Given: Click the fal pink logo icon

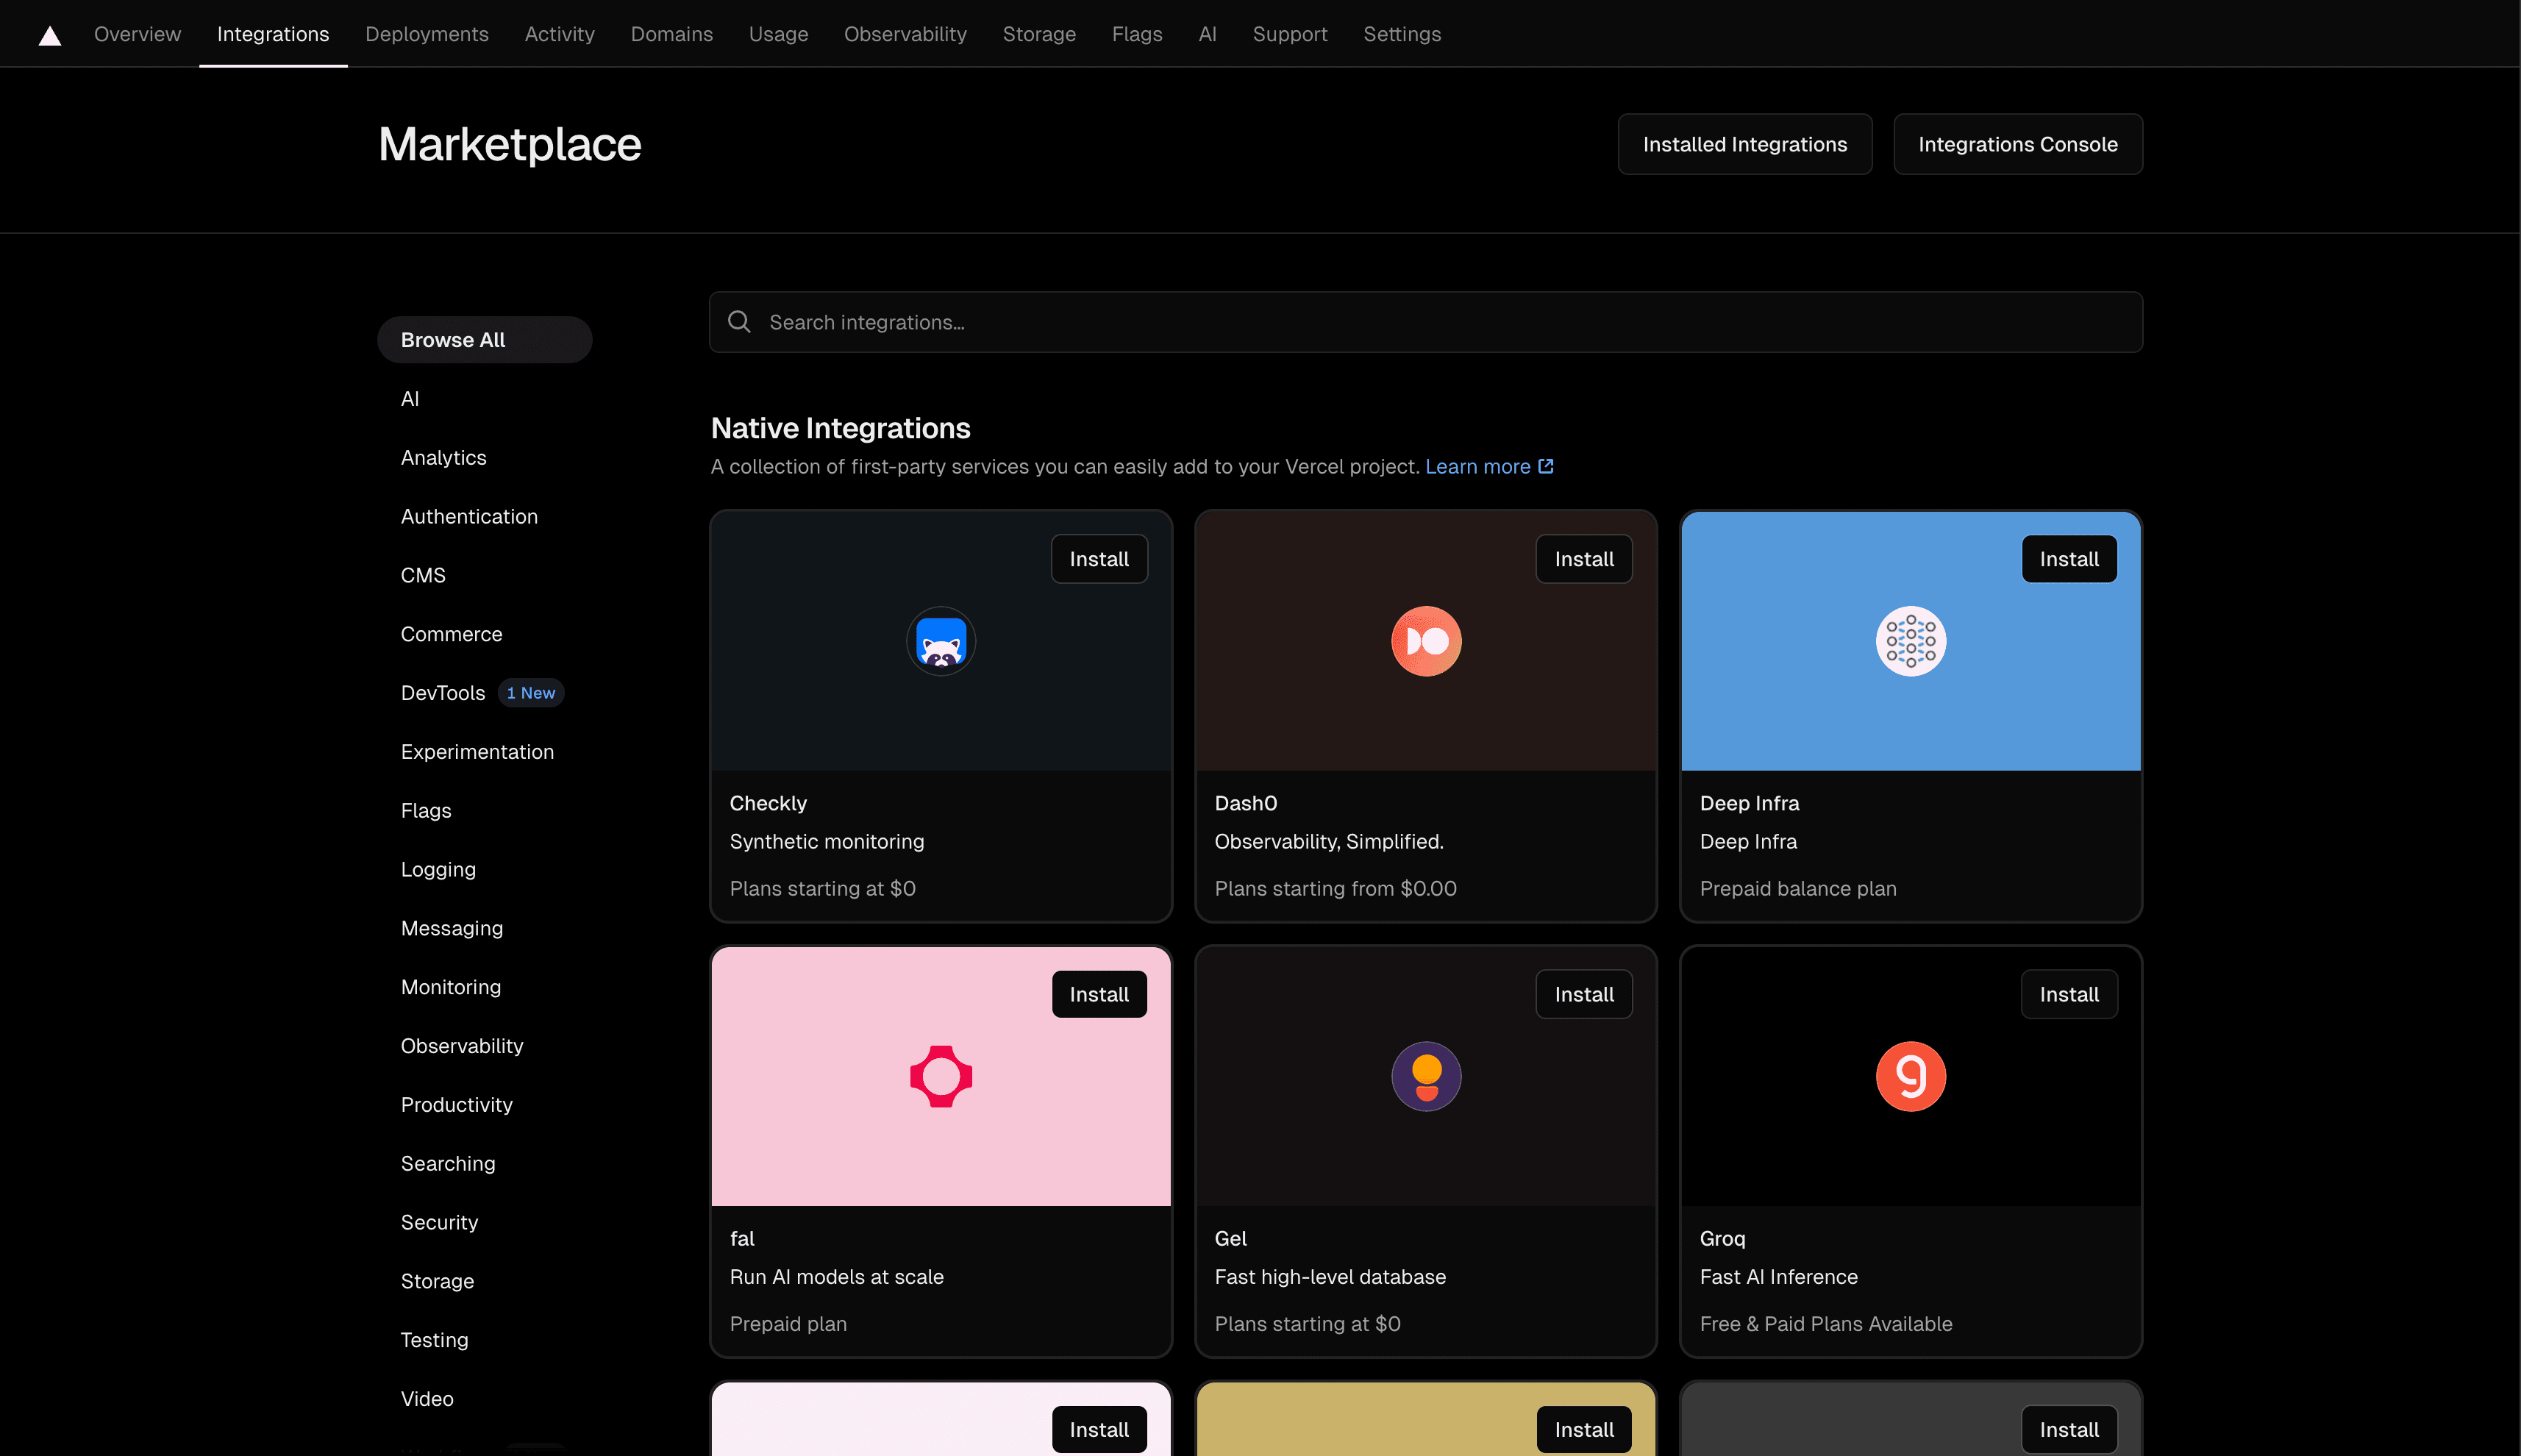Looking at the screenshot, I should (940, 1076).
